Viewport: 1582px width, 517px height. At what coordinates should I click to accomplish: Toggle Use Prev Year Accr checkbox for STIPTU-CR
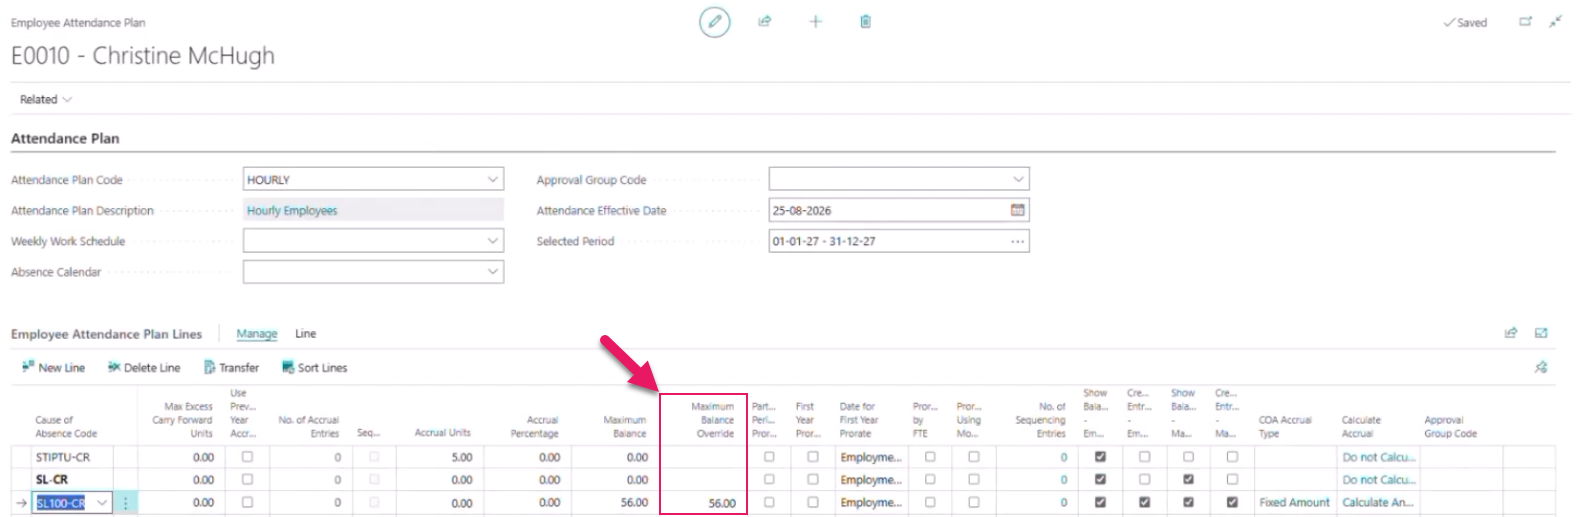[247, 457]
